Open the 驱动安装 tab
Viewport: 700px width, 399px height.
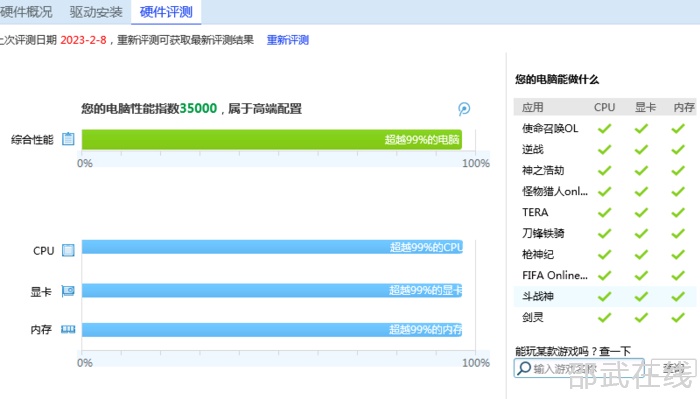96,12
